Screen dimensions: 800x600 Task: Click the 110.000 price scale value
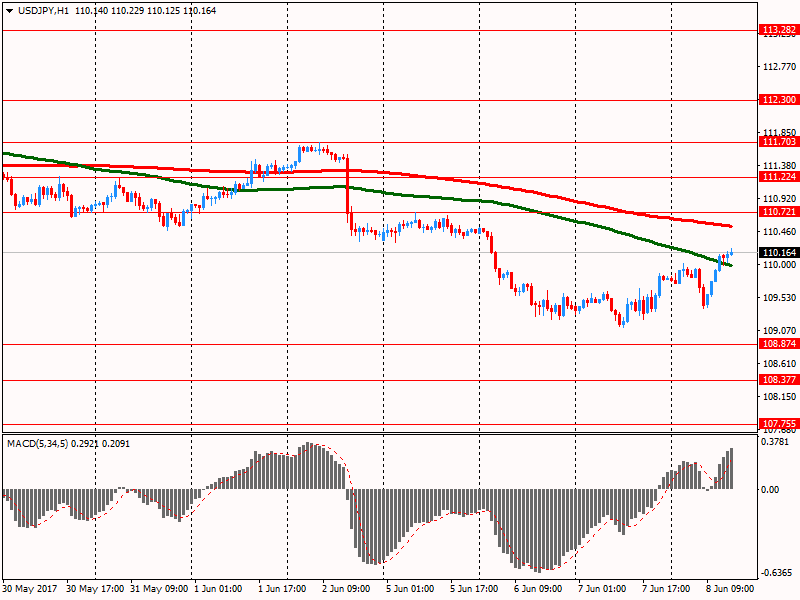point(779,264)
